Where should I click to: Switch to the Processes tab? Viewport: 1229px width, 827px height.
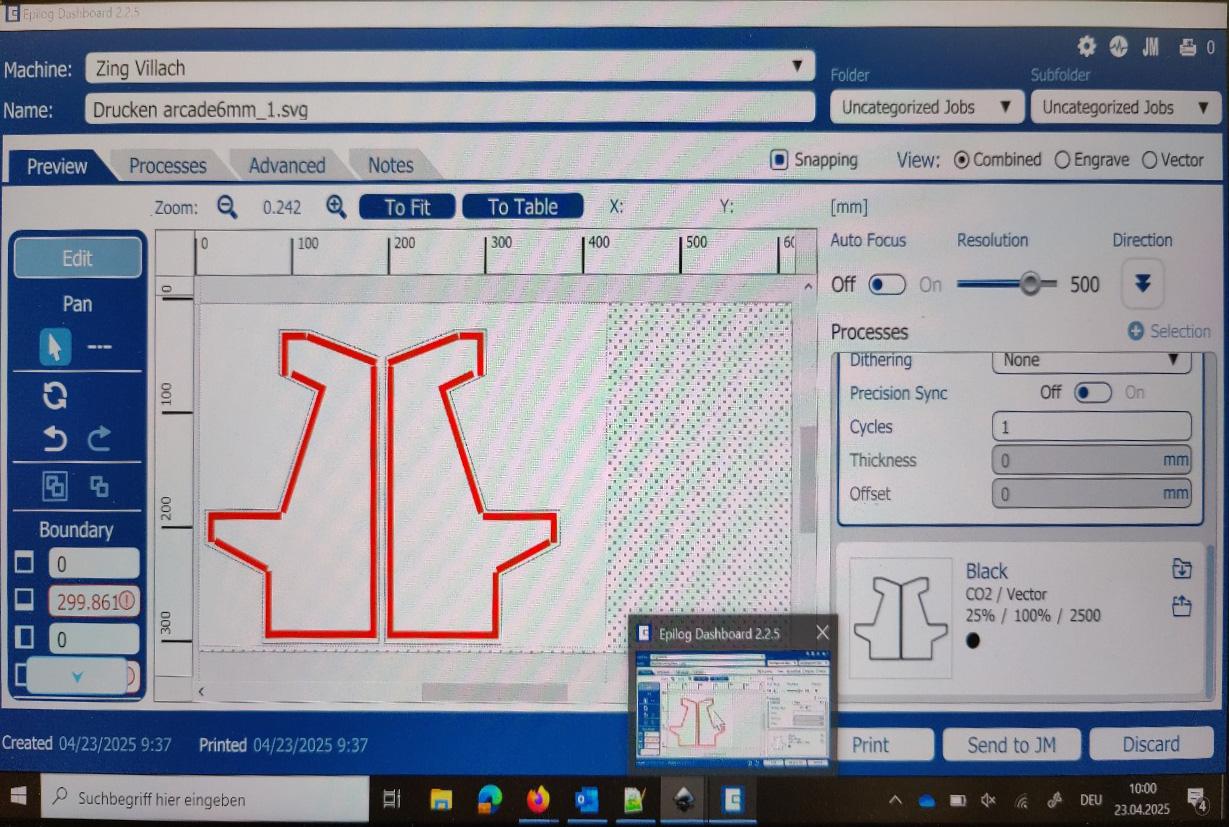pos(167,166)
